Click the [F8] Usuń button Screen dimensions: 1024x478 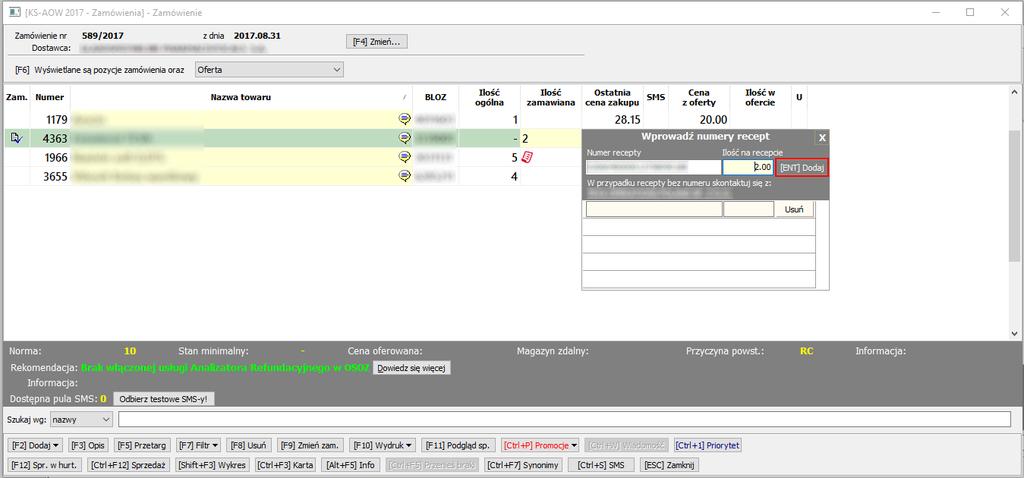coord(249,445)
